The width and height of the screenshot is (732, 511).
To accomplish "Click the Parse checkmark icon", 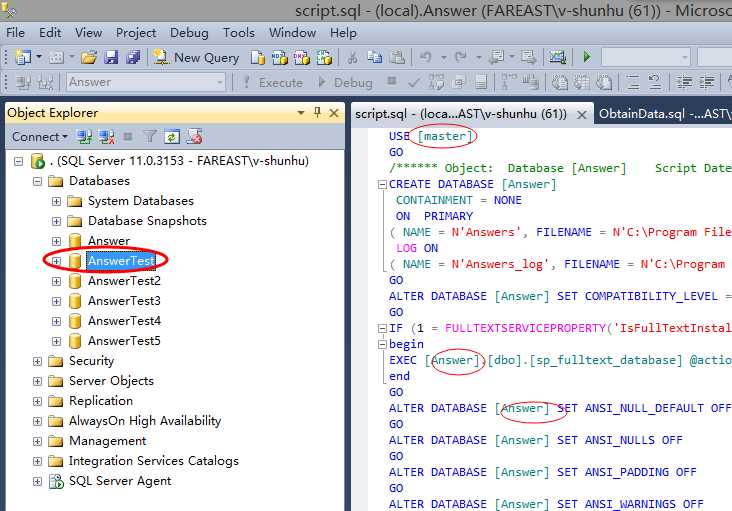I will (413, 83).
